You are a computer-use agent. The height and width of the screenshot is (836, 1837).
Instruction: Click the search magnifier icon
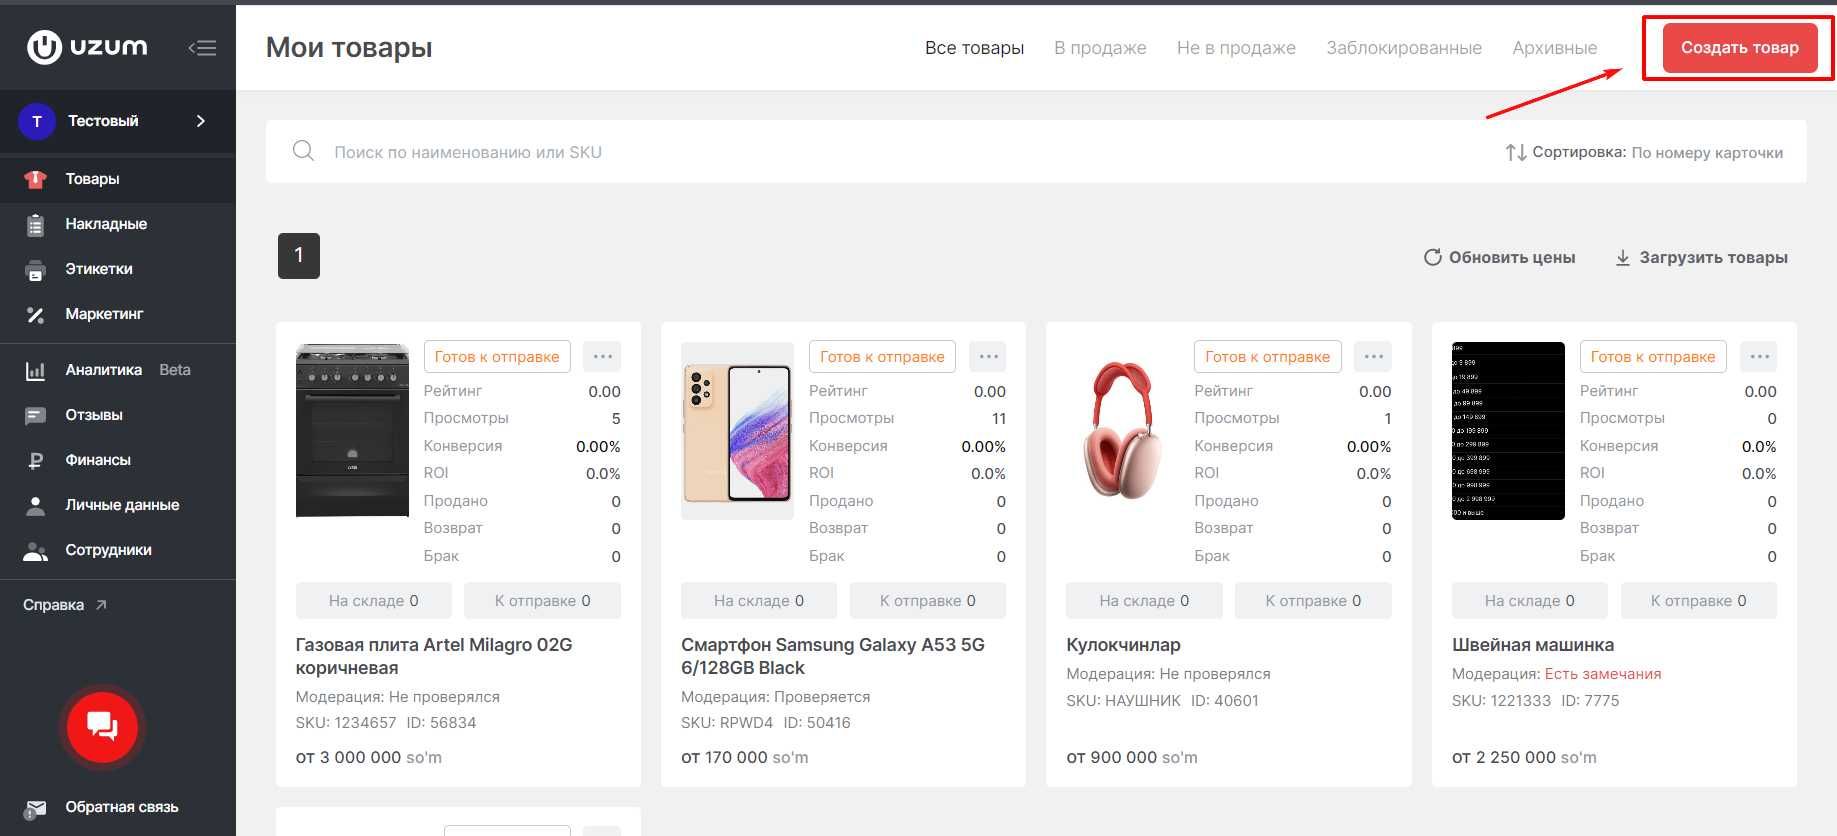click(303, 151)
